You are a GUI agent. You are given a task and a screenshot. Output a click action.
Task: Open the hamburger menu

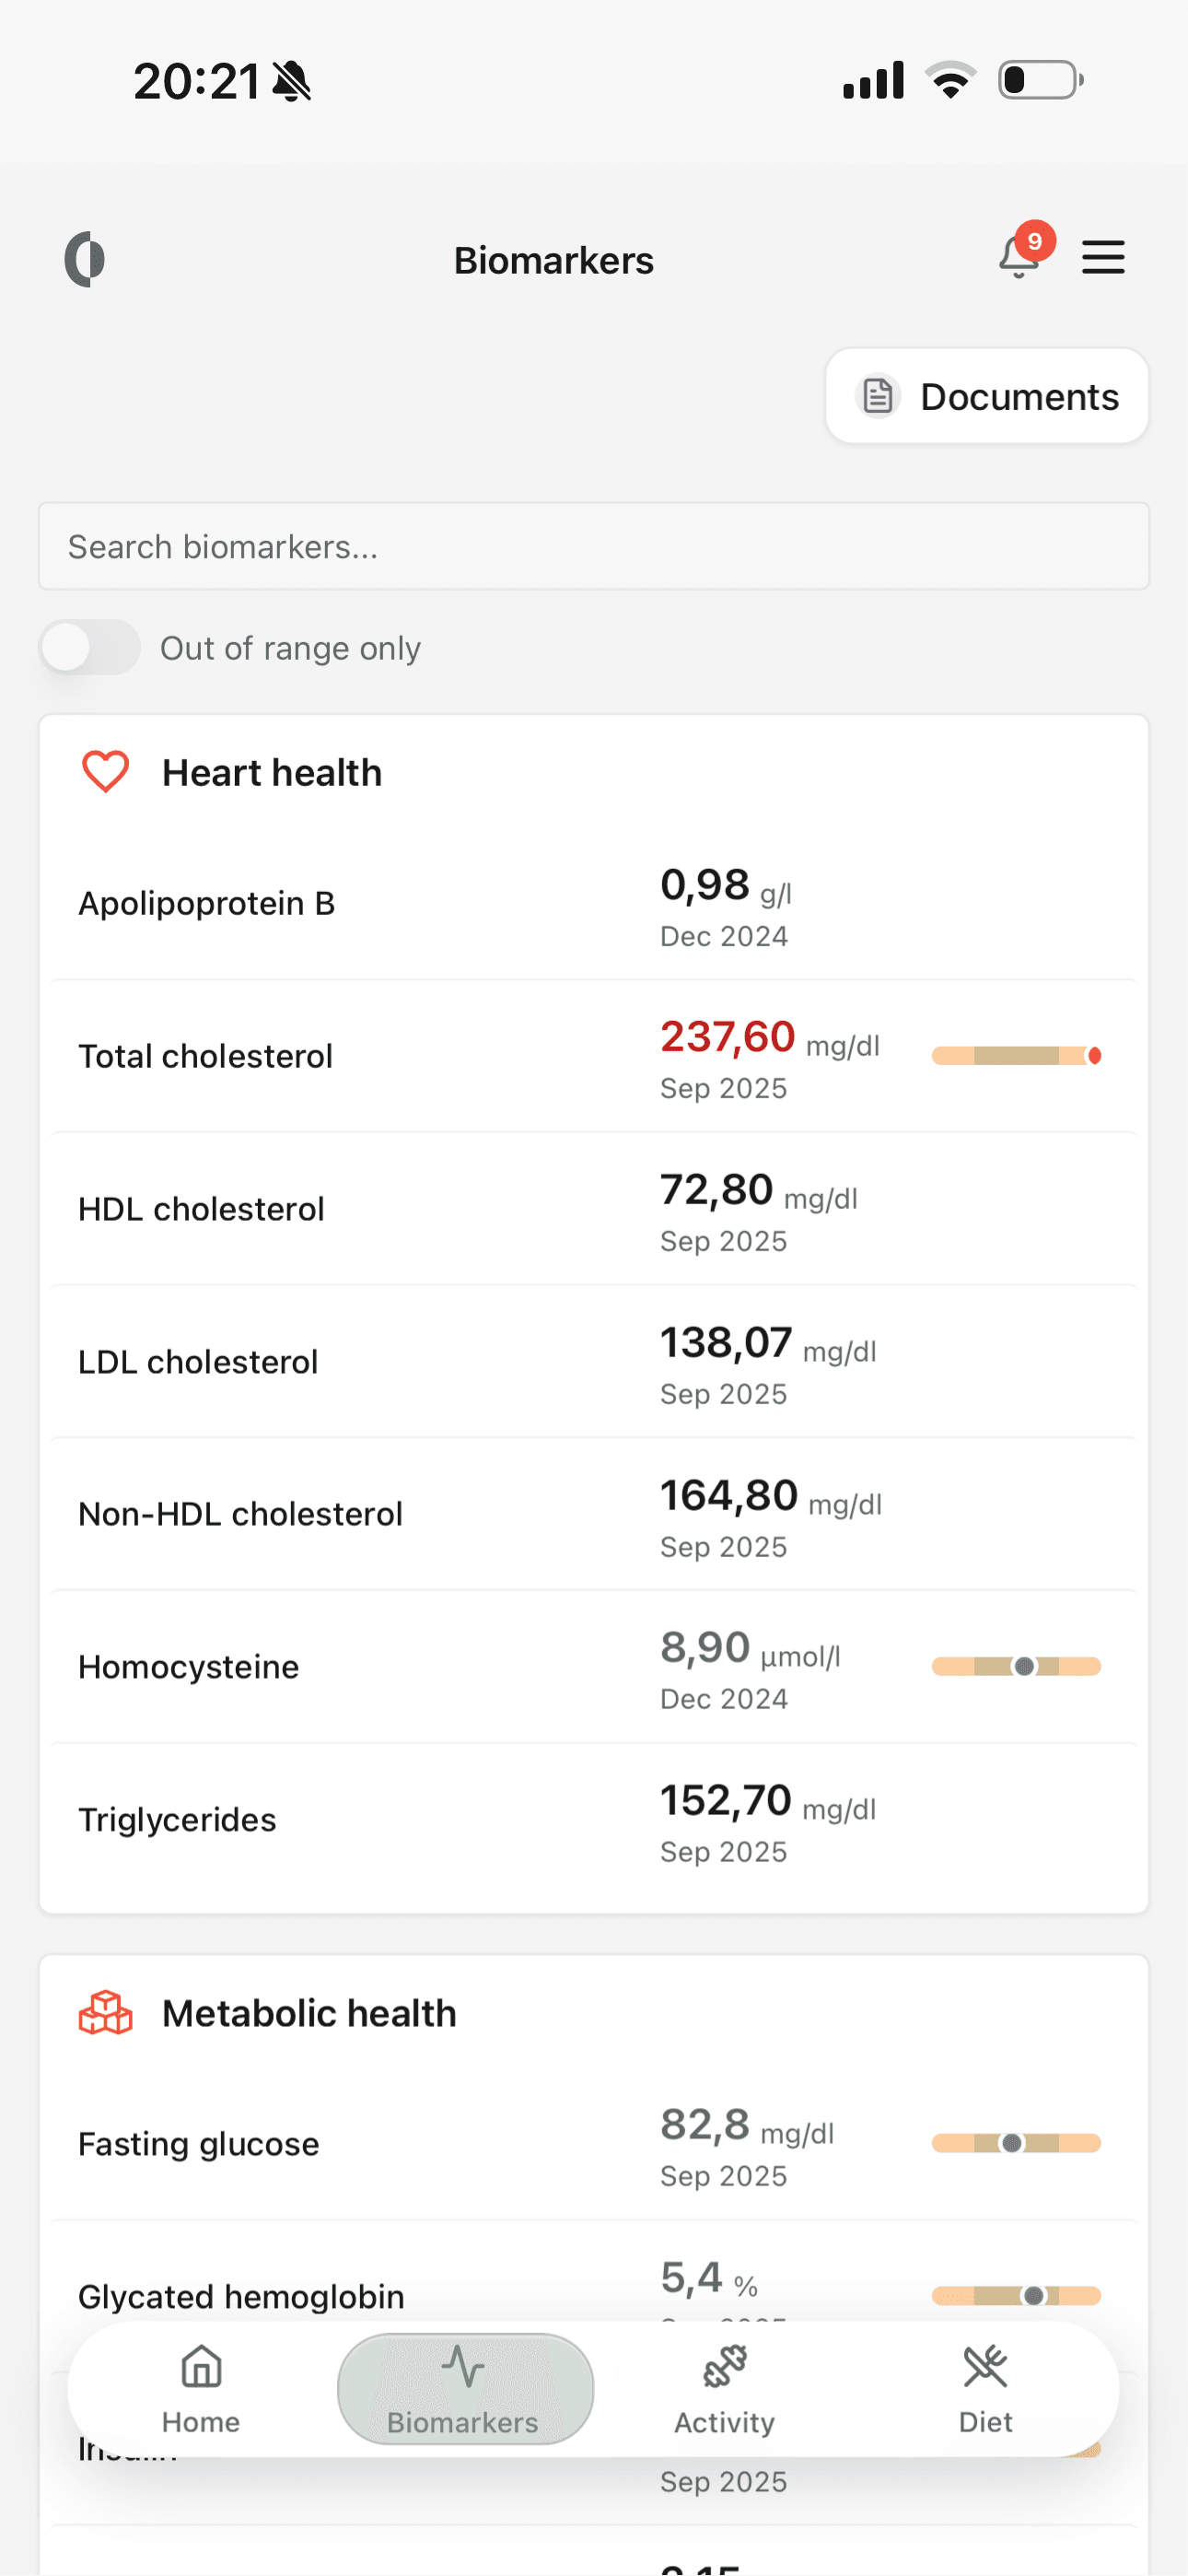(x=1103, y=257)
